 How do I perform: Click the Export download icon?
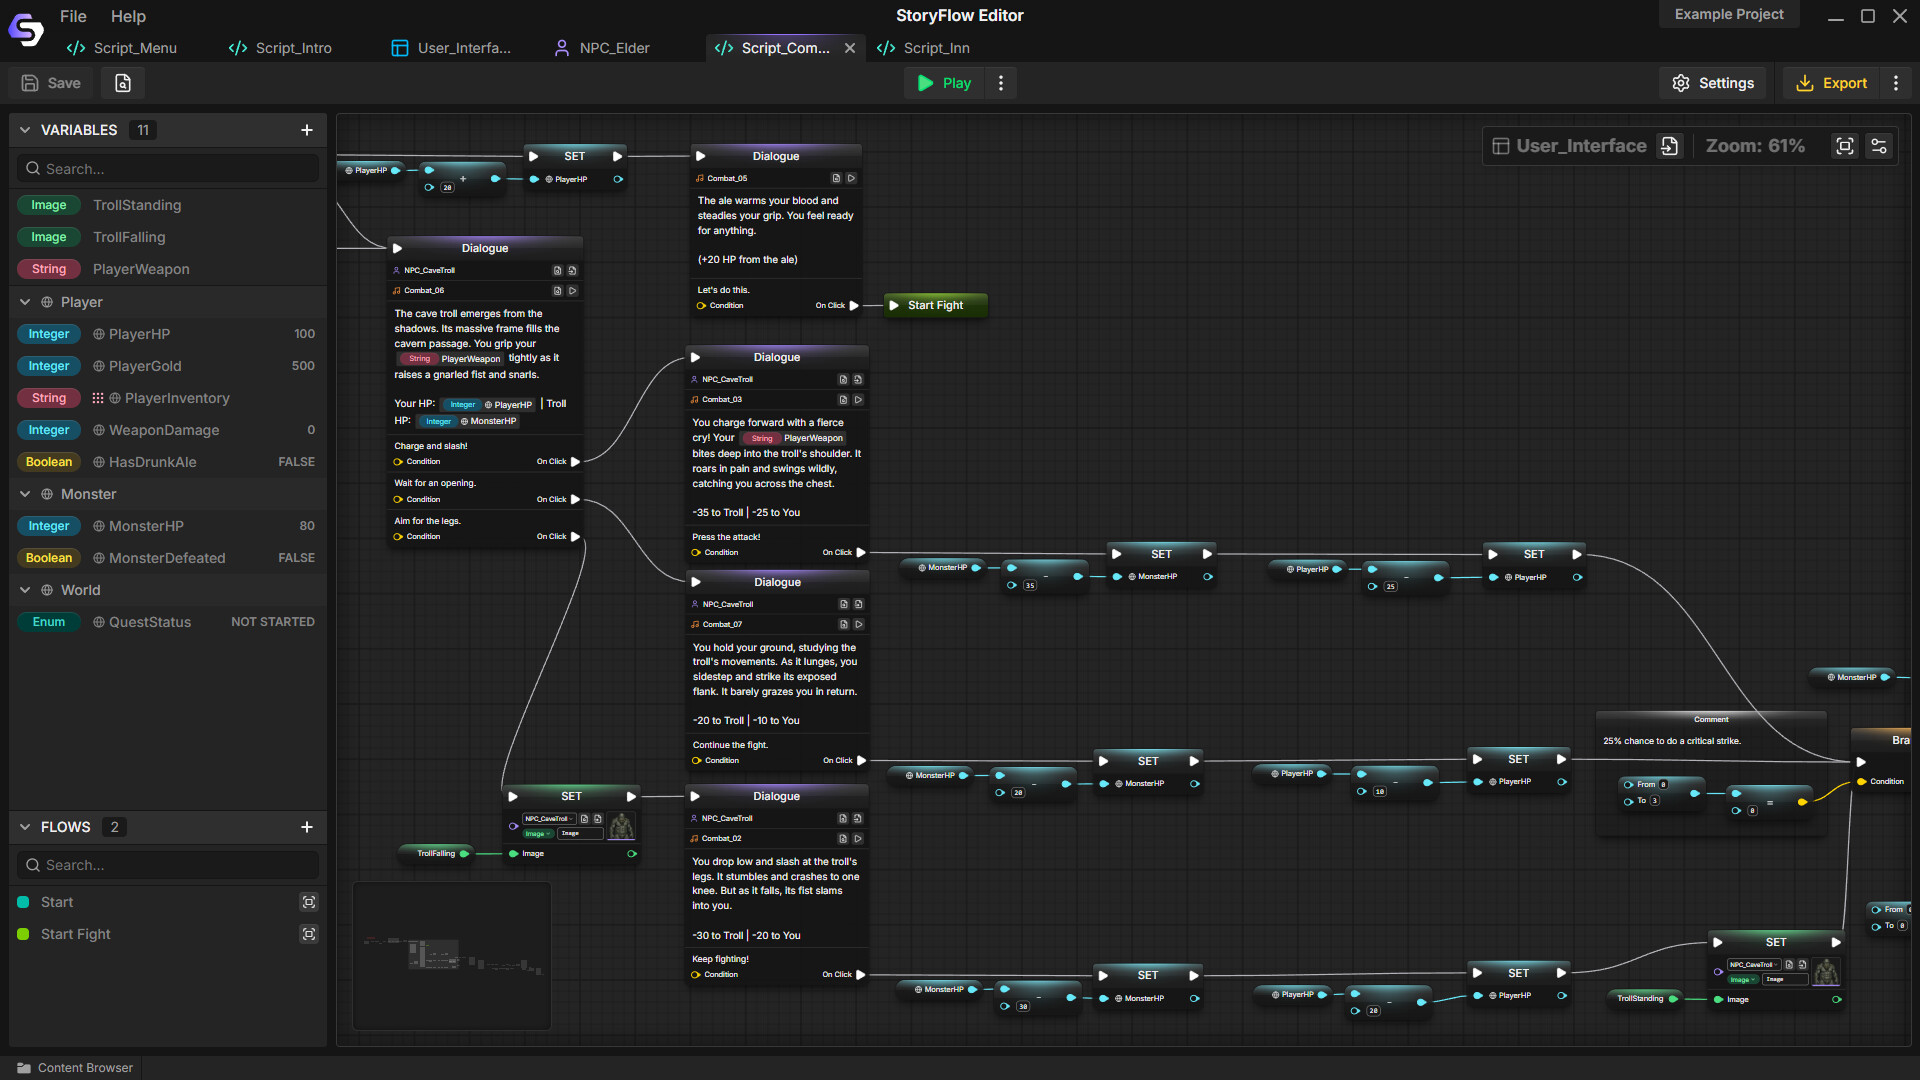(x=1805, y=83)
